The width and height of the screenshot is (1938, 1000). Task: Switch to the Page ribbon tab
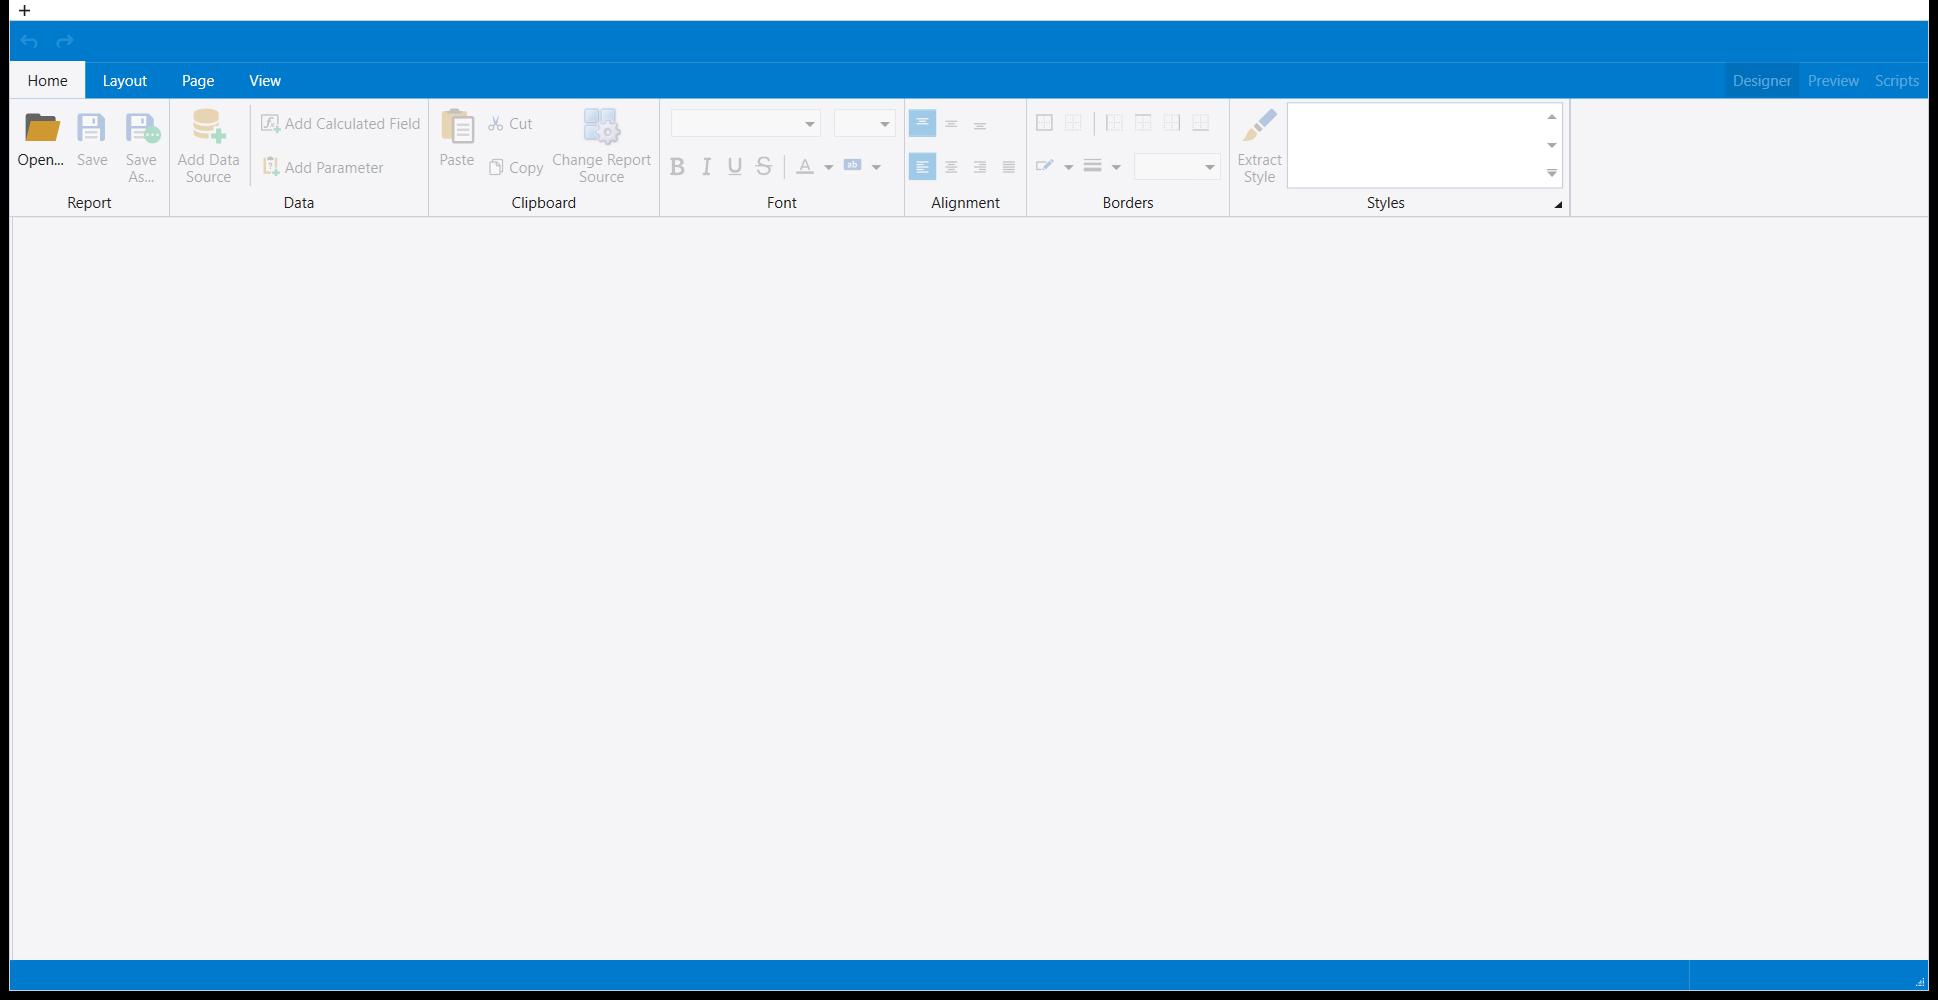click(198, 81)
